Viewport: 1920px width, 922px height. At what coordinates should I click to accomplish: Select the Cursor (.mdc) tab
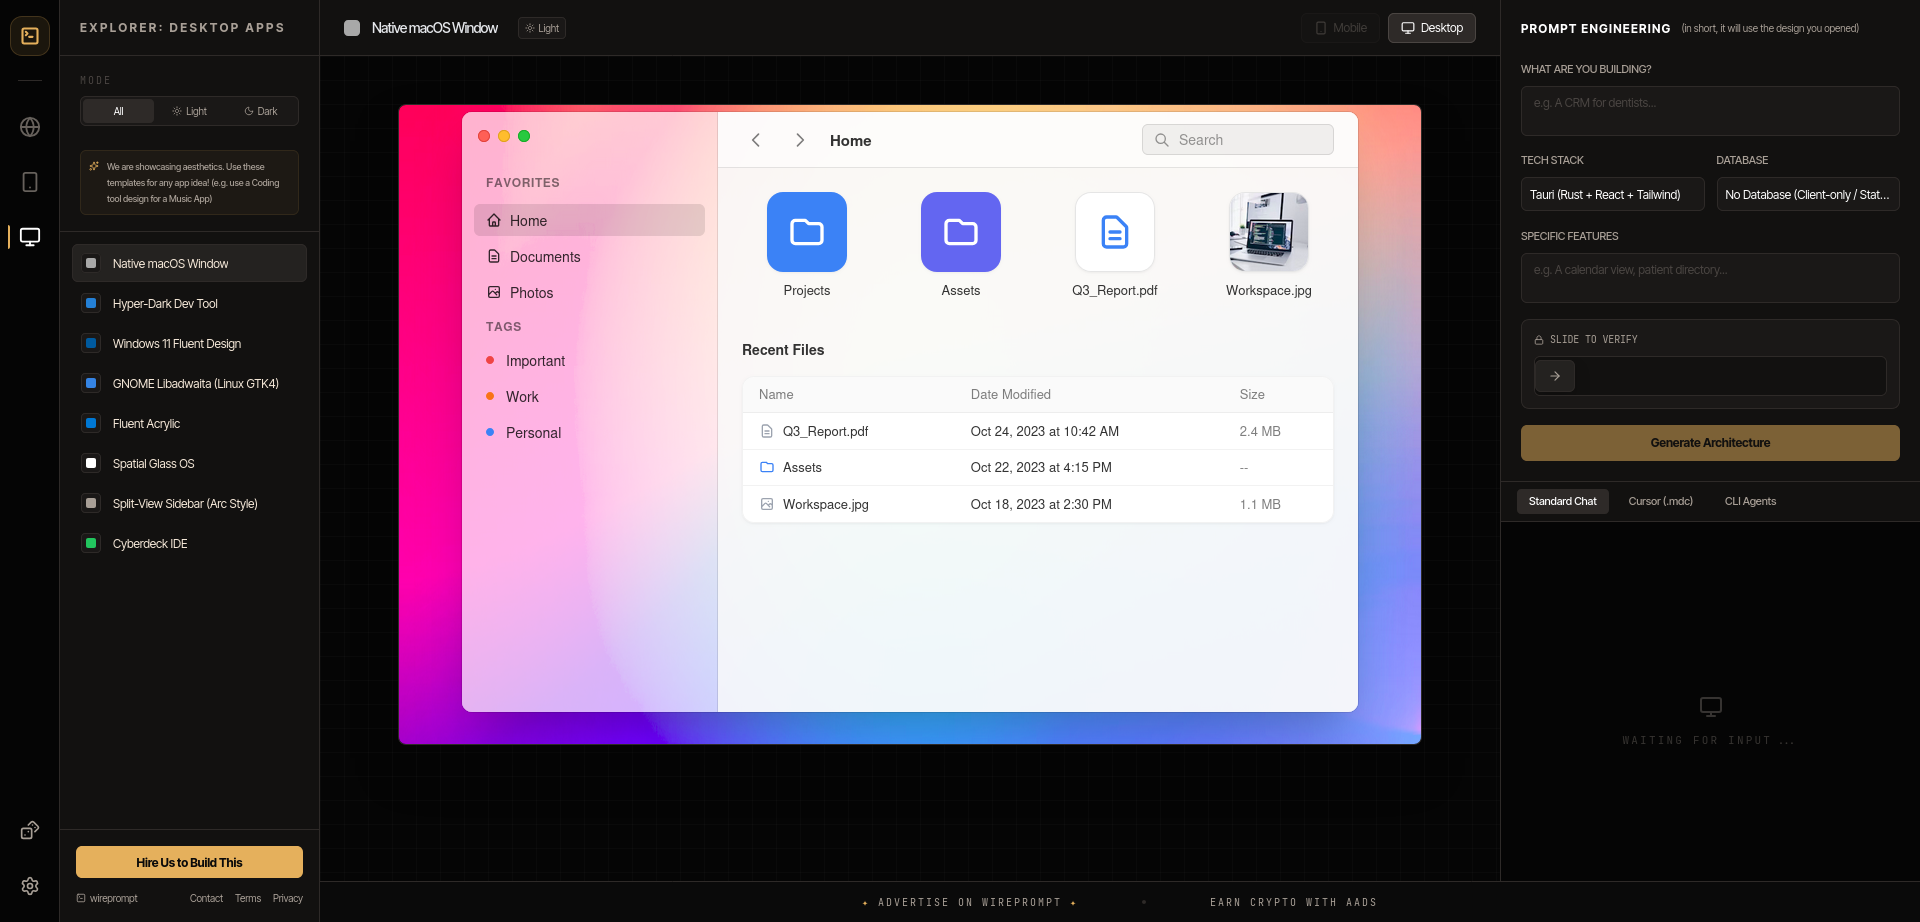pyautogui.click(x=1660, y=501)
